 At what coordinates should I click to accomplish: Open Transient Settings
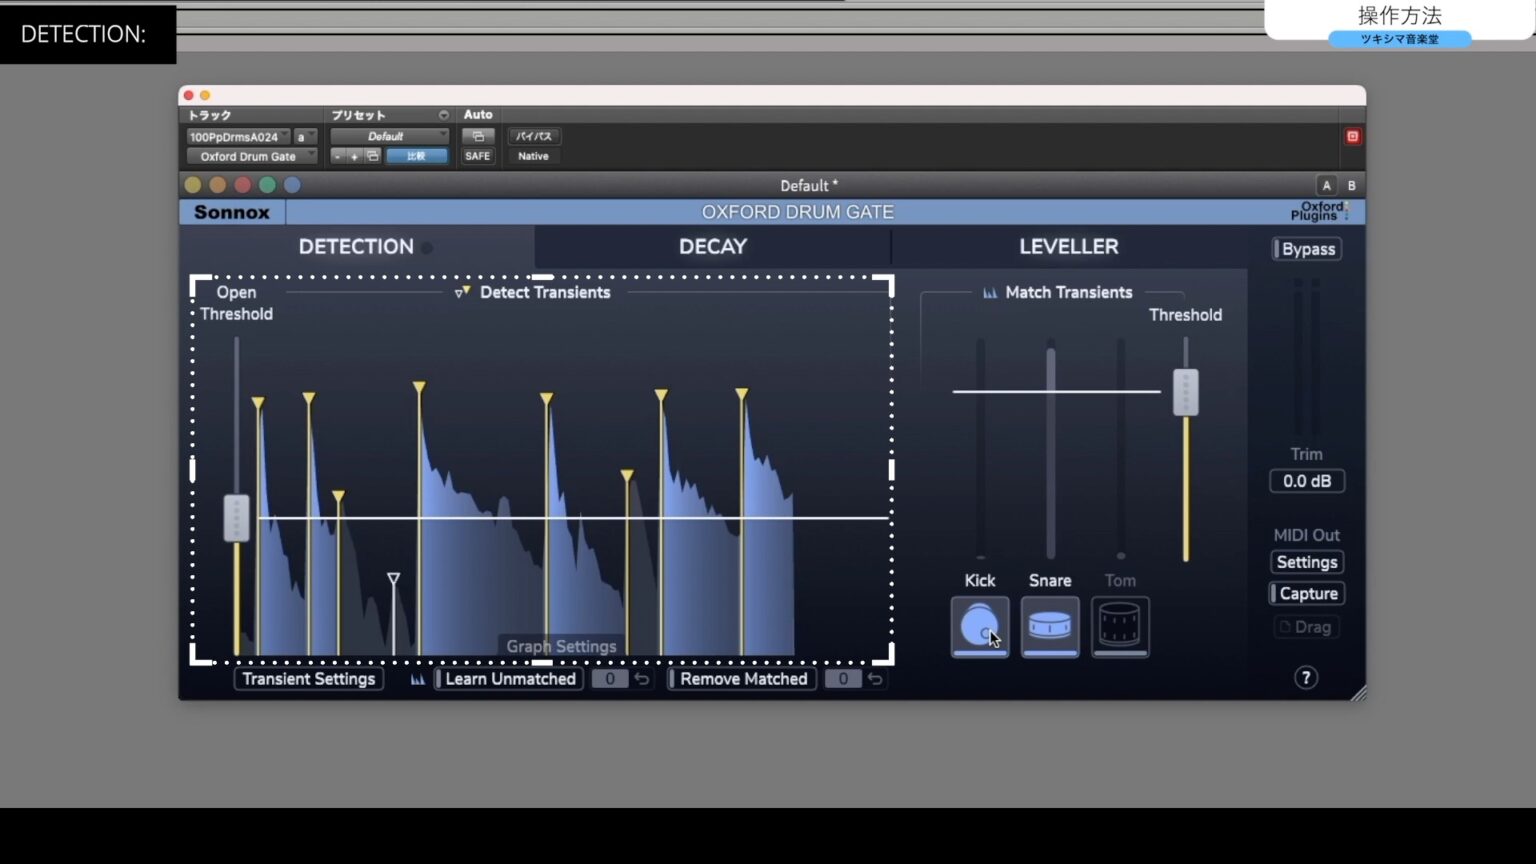[308, 678]
